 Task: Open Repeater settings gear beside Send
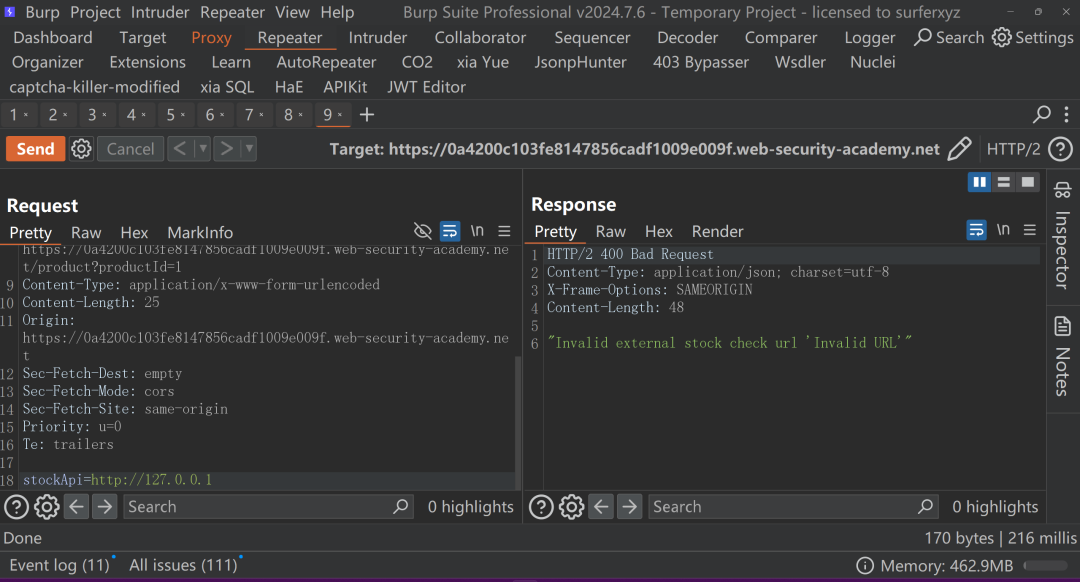tap(81, 149)
